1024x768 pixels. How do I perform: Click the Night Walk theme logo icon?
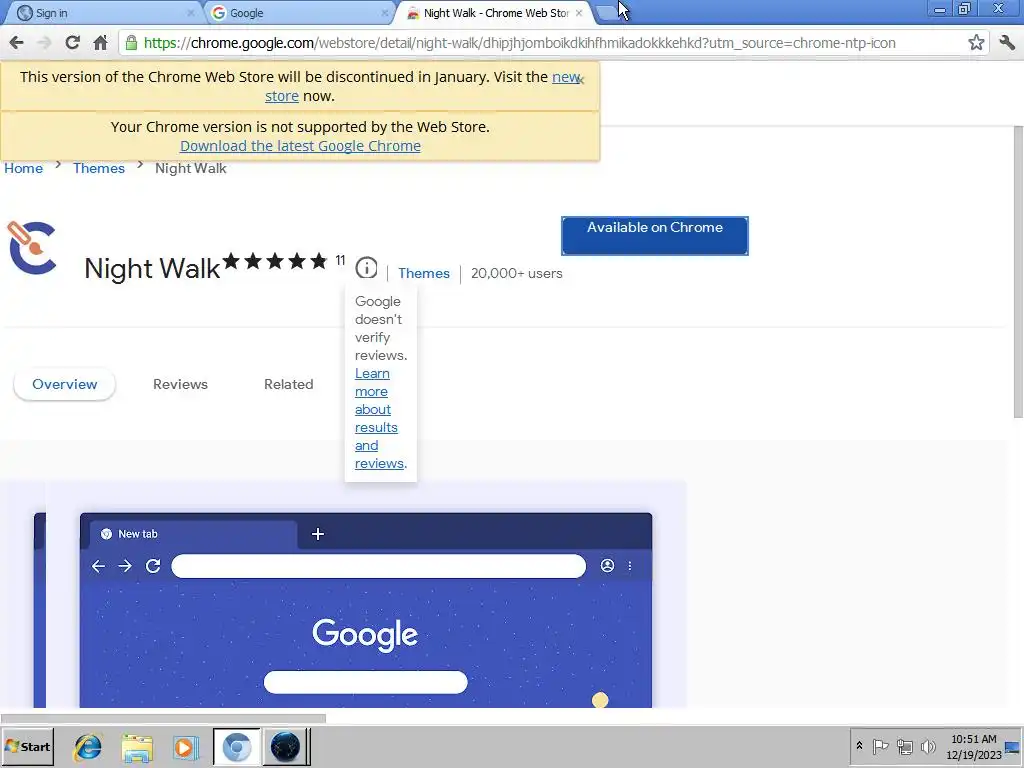32,248
